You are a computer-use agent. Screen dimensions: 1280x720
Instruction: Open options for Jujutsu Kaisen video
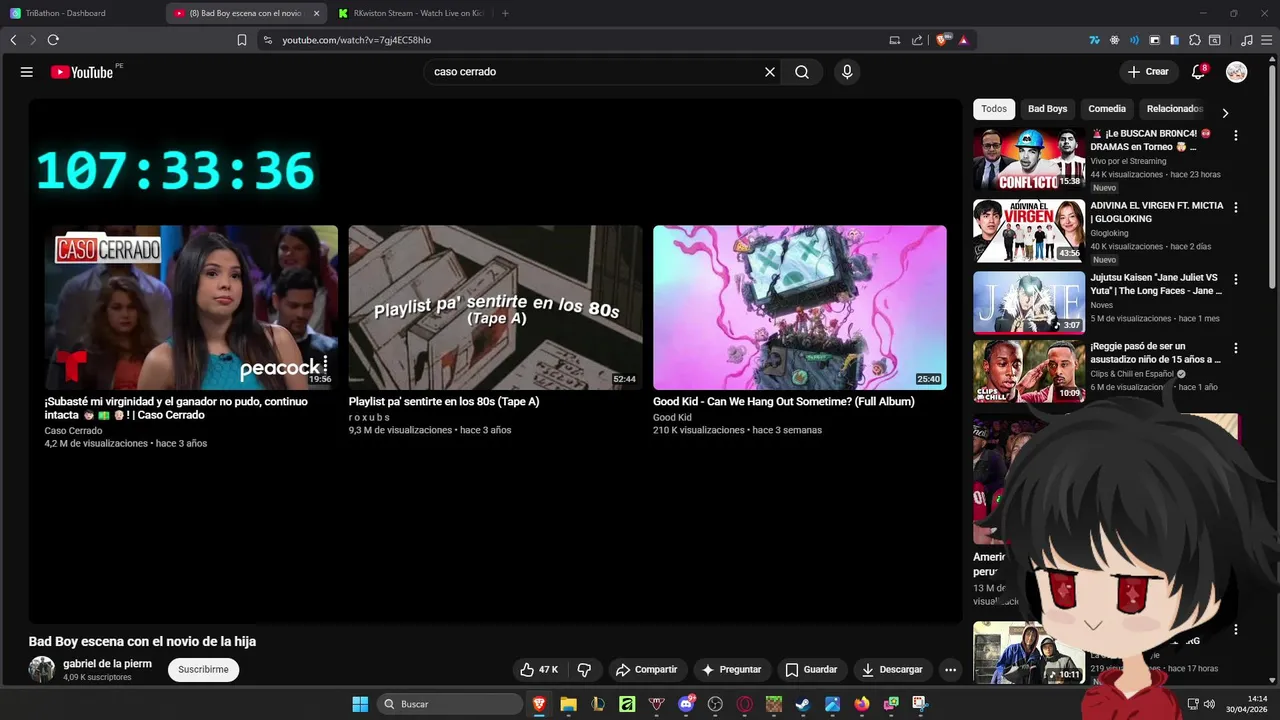(1236, 280)
